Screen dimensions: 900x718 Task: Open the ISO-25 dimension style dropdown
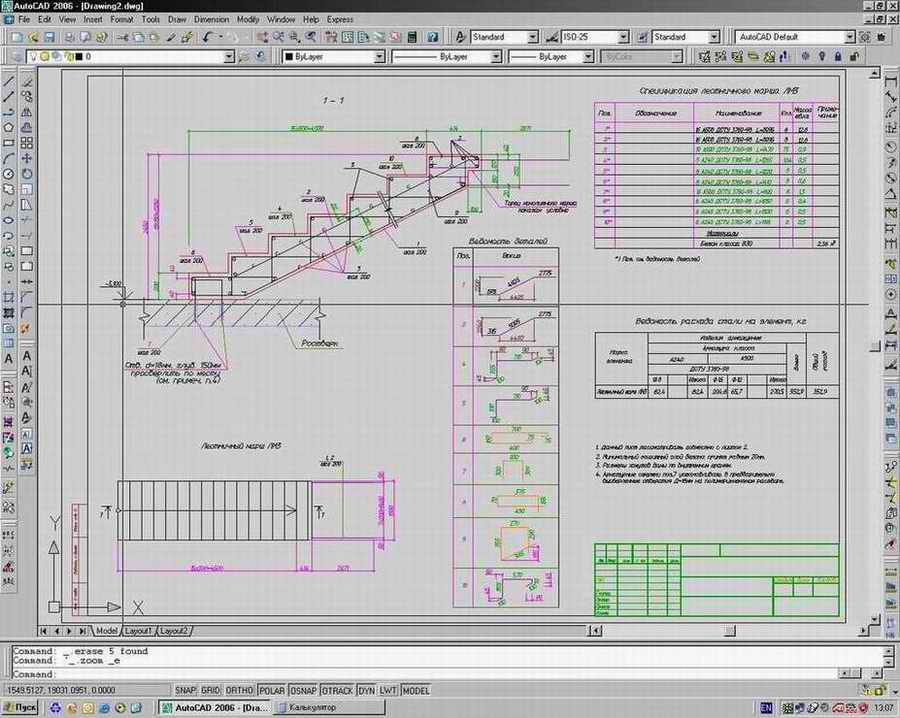click(623, 37)
